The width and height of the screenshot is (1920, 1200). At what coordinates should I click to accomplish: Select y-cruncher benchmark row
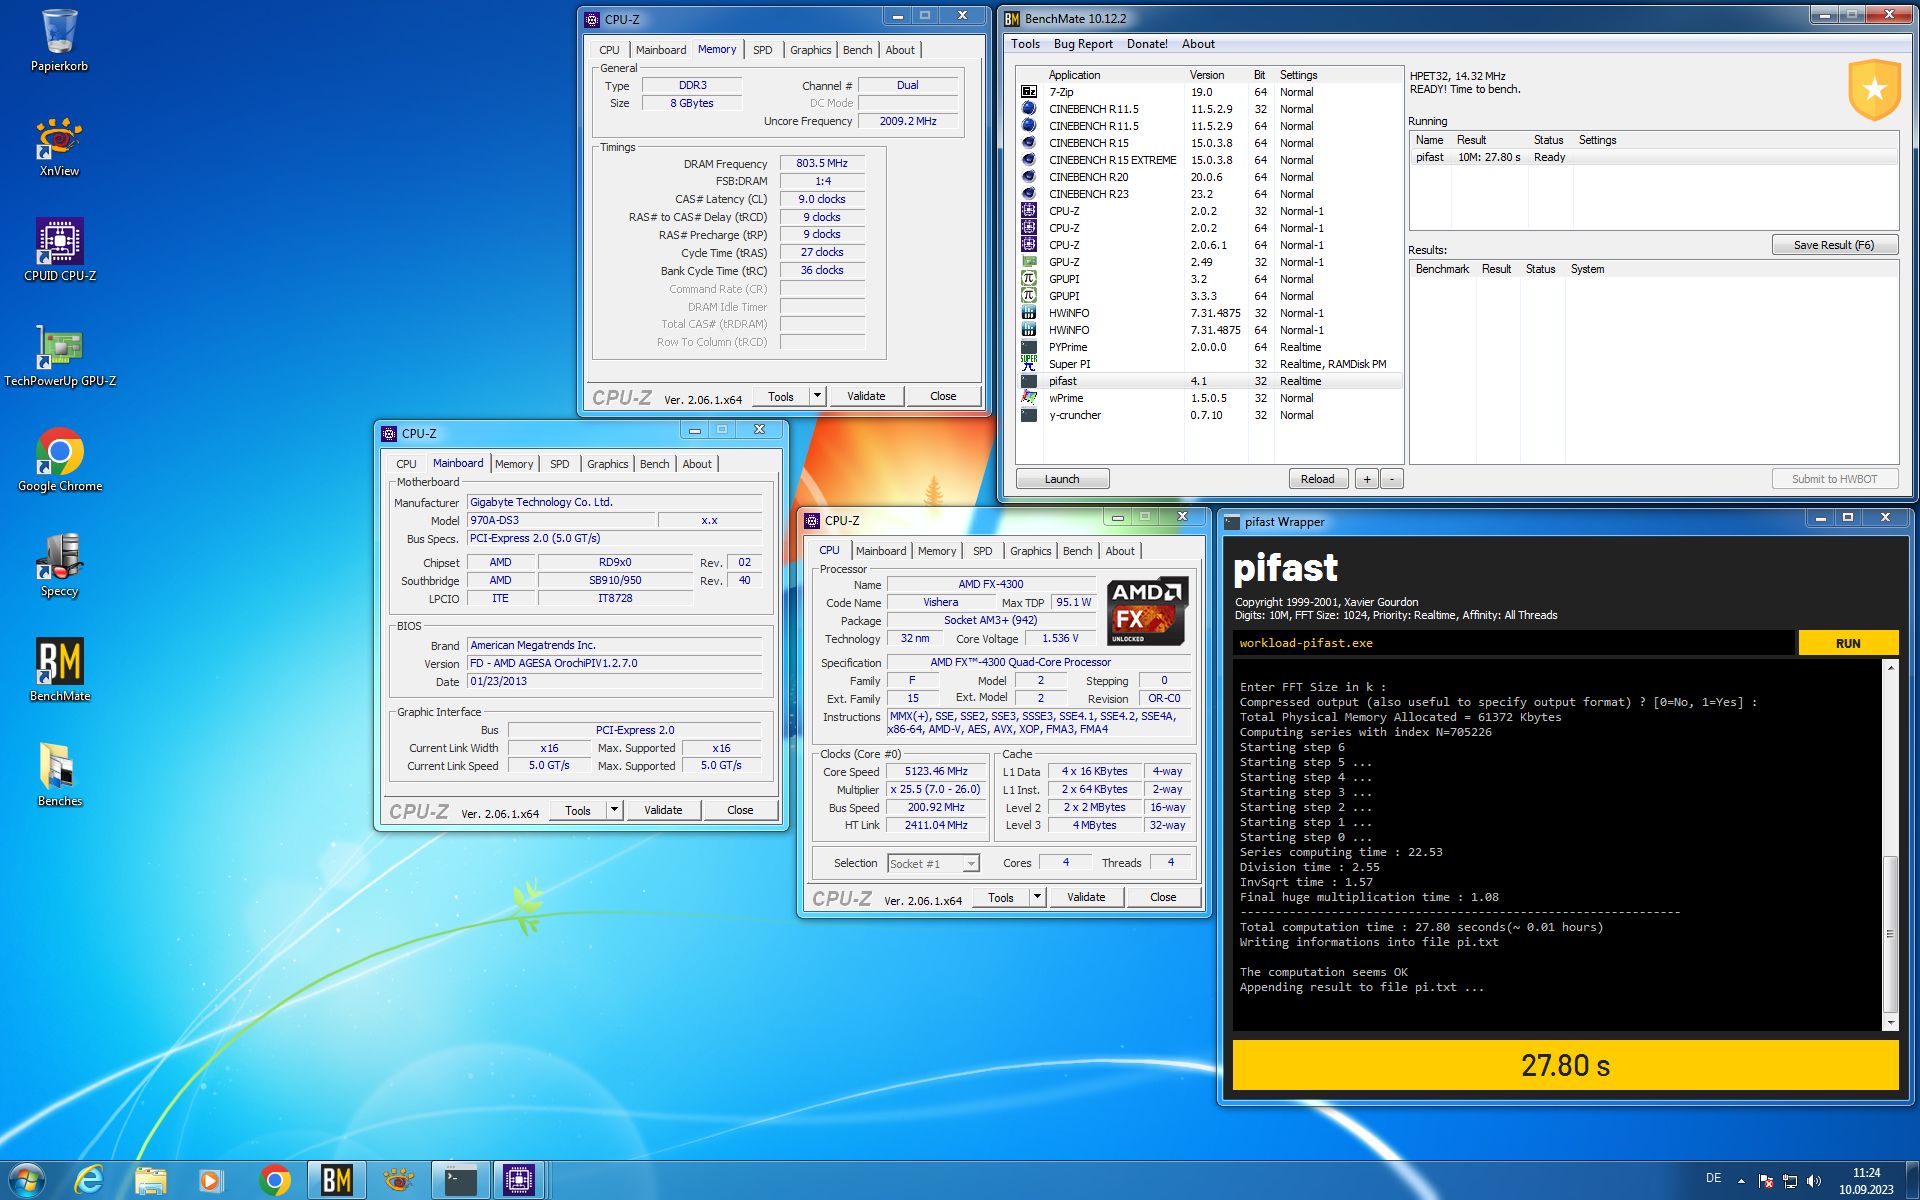(1210, 415)
